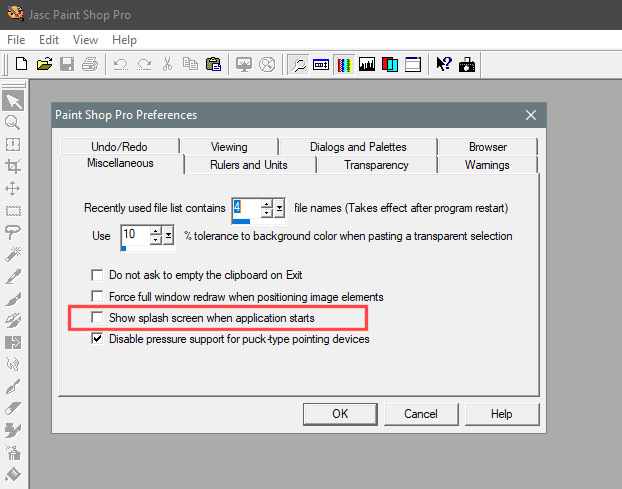The image size is (622, 489).
Task: Select the Magic Wand tool
Action: [x=13, y=254]
